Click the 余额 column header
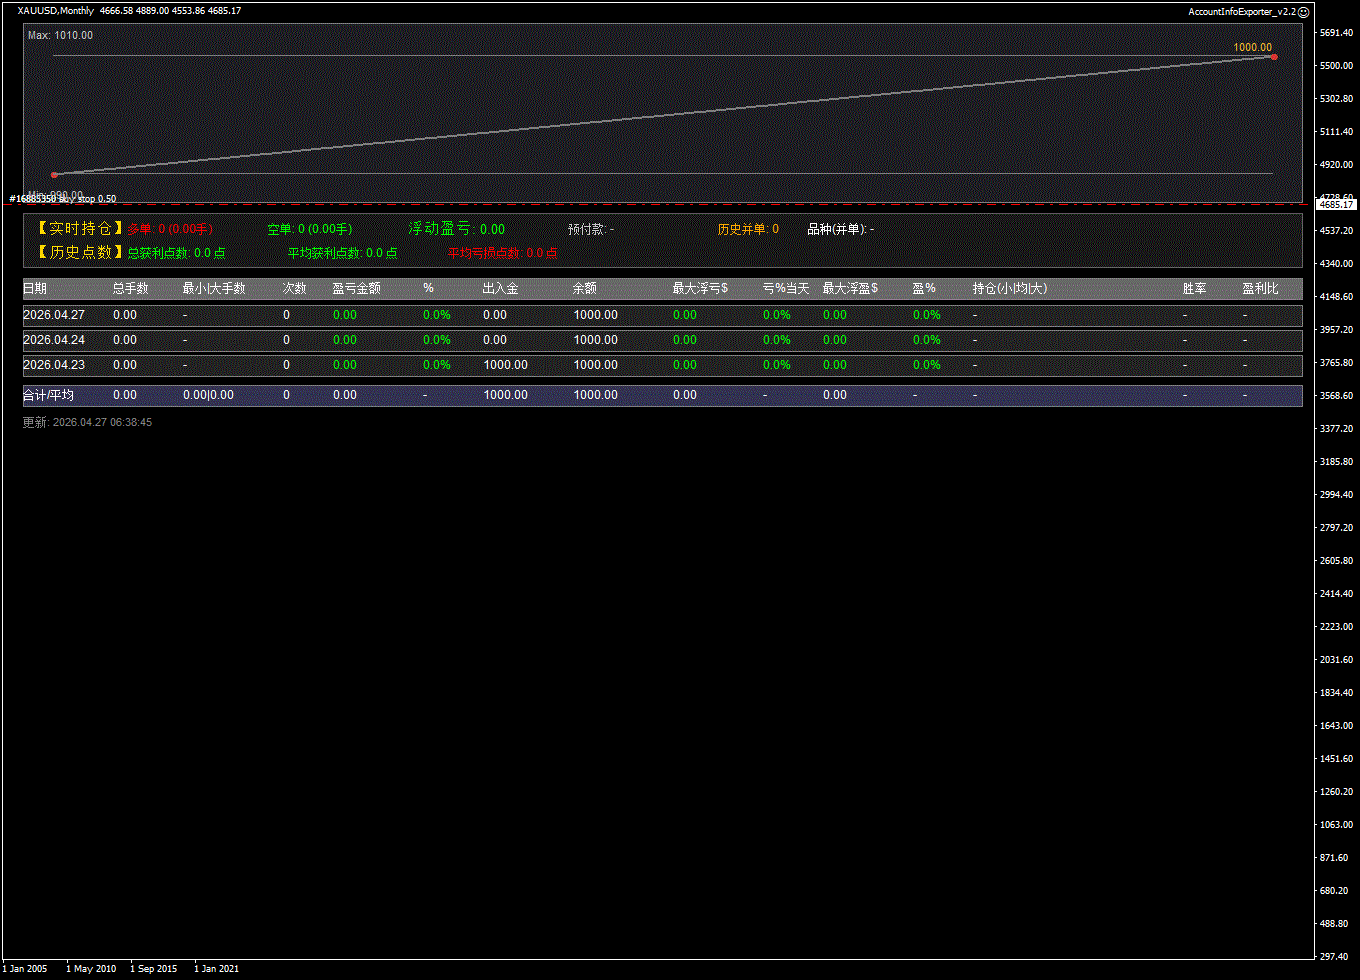This screenshot has width=1360, height=980. point(585,288)
